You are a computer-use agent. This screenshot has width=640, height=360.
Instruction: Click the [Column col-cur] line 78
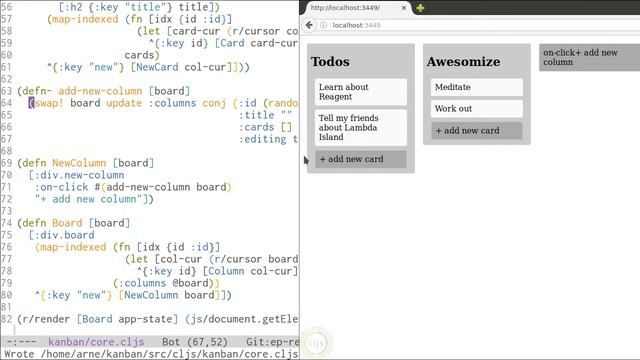(x=218, y=271)
